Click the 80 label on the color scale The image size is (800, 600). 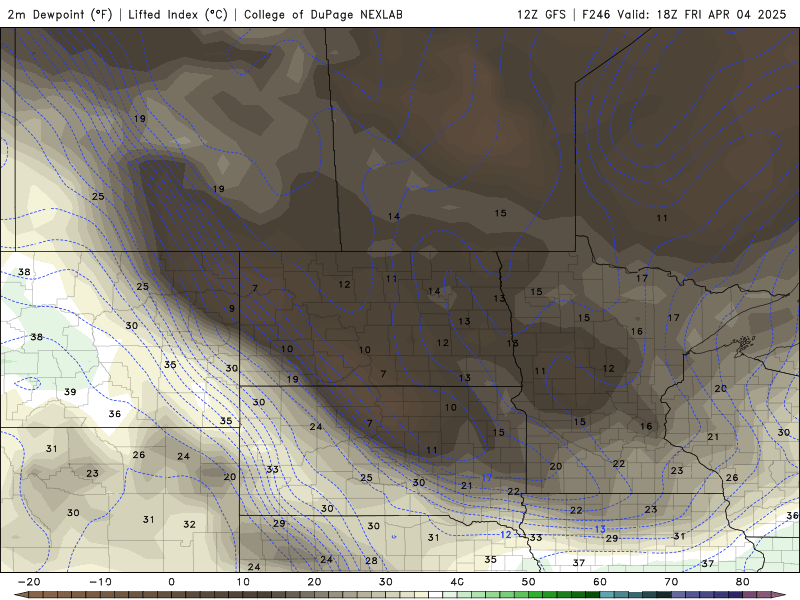[743, 582]
